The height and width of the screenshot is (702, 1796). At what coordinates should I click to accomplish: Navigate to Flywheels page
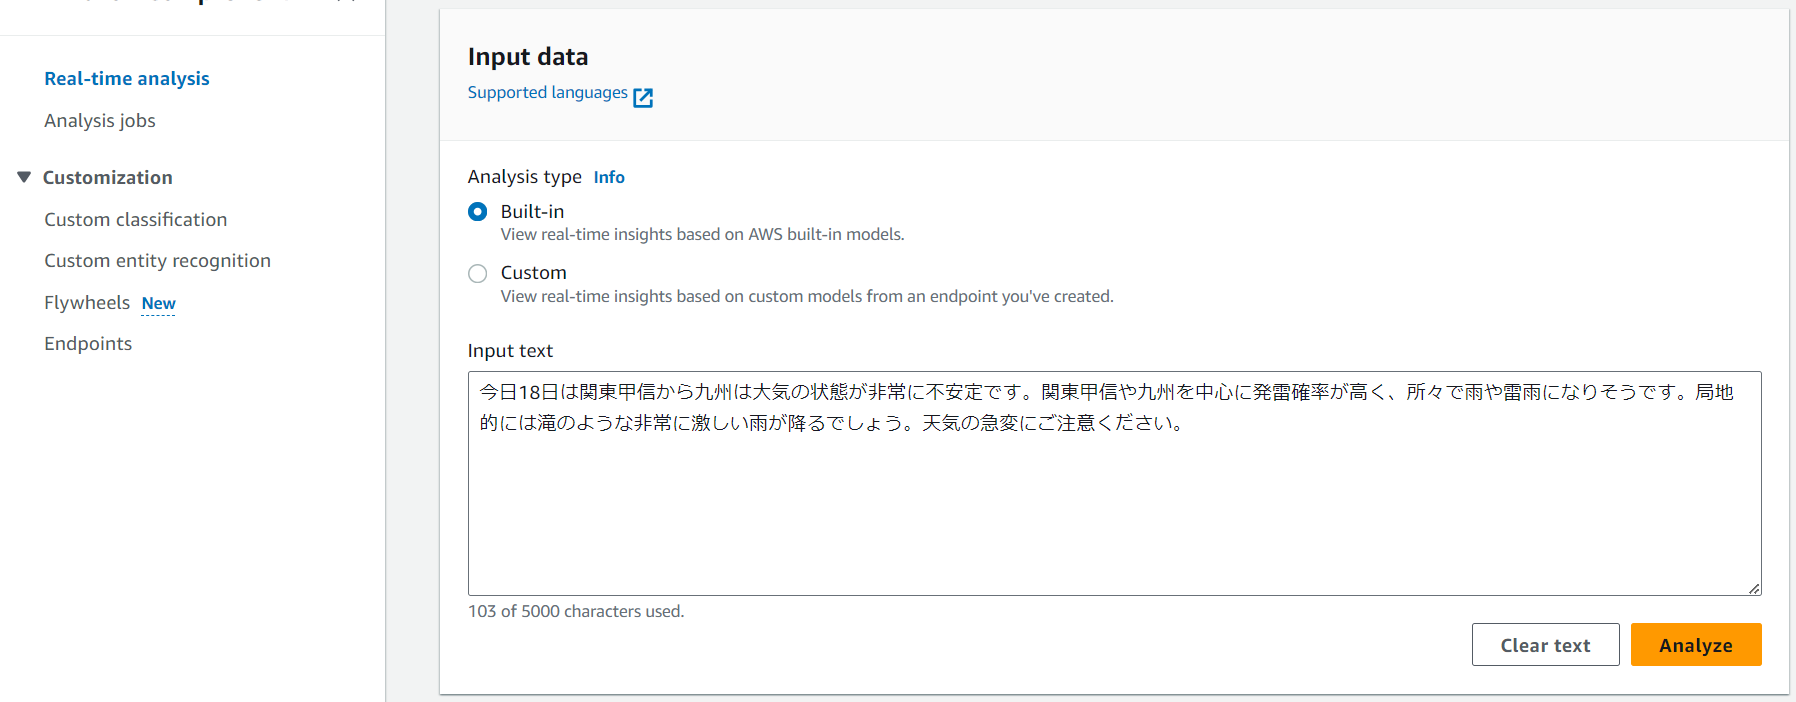pos(87,303)
